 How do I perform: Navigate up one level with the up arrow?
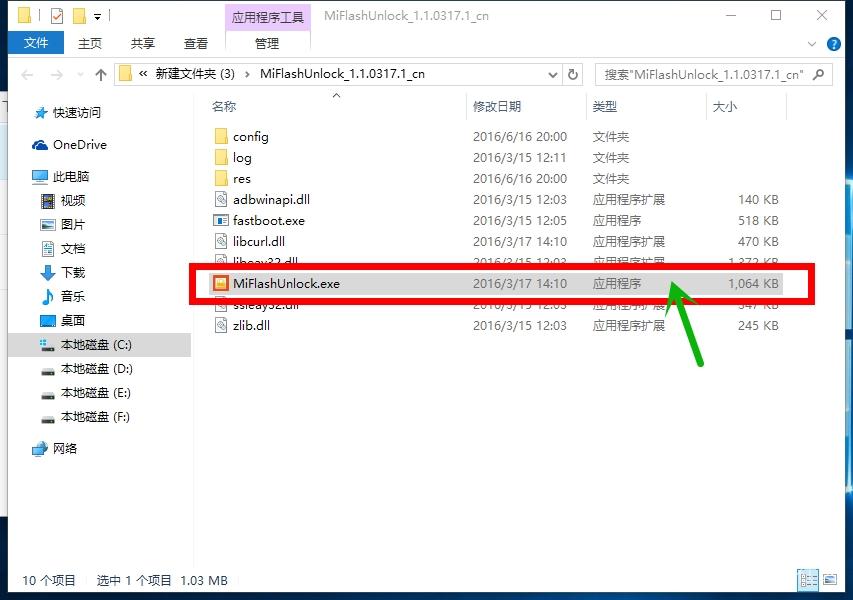coord(100,73)
